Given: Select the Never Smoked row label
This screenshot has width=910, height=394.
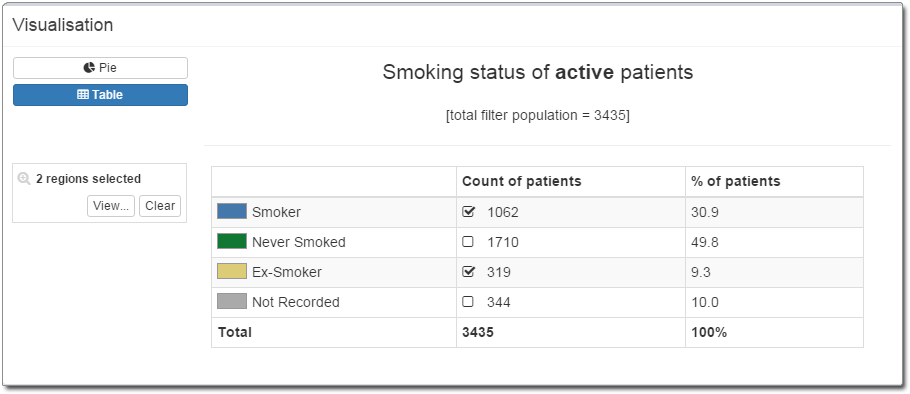Looking at the screenshot, I should (298, 242).
